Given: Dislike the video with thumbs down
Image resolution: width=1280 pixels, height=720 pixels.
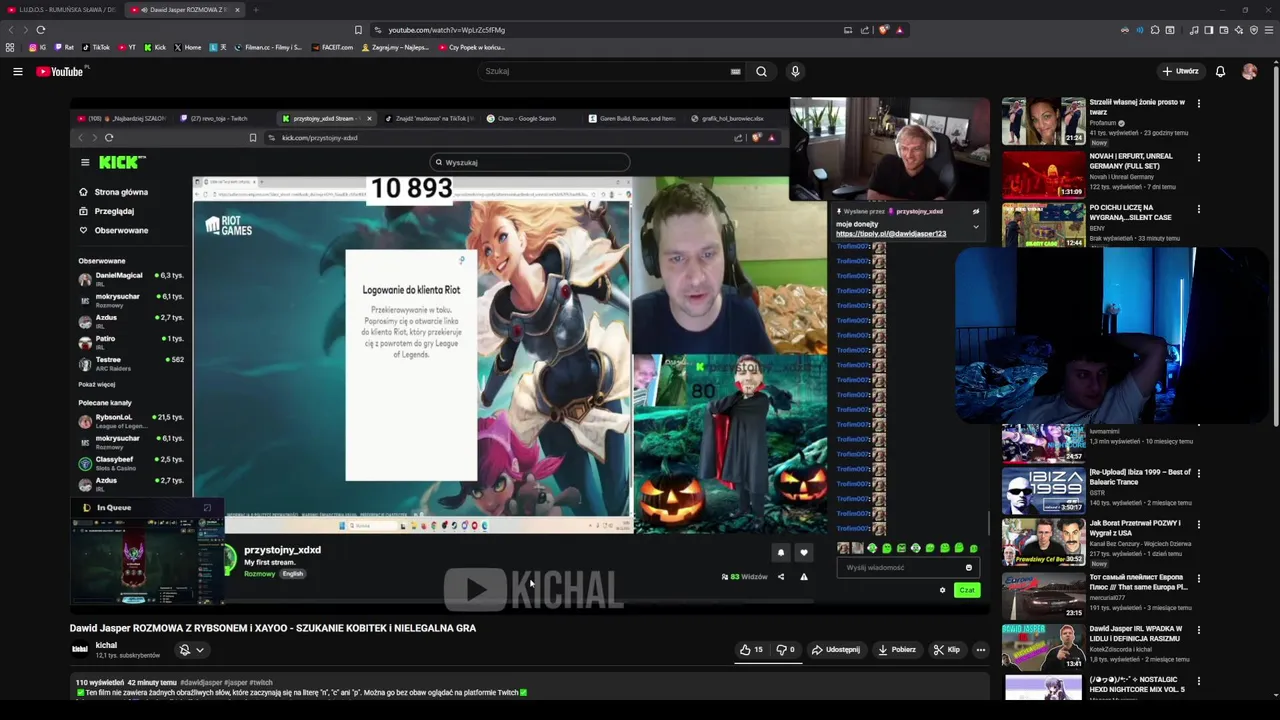Looking at the screenshot, I should coord(785,650).
